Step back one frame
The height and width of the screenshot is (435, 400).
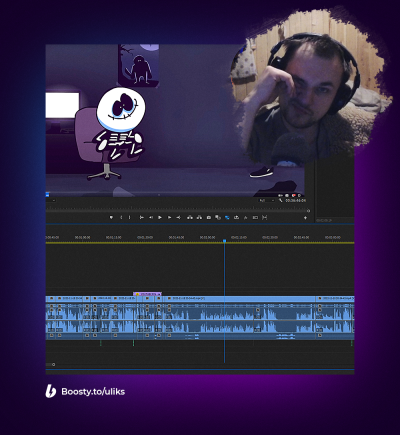click(x=151, y=217)
